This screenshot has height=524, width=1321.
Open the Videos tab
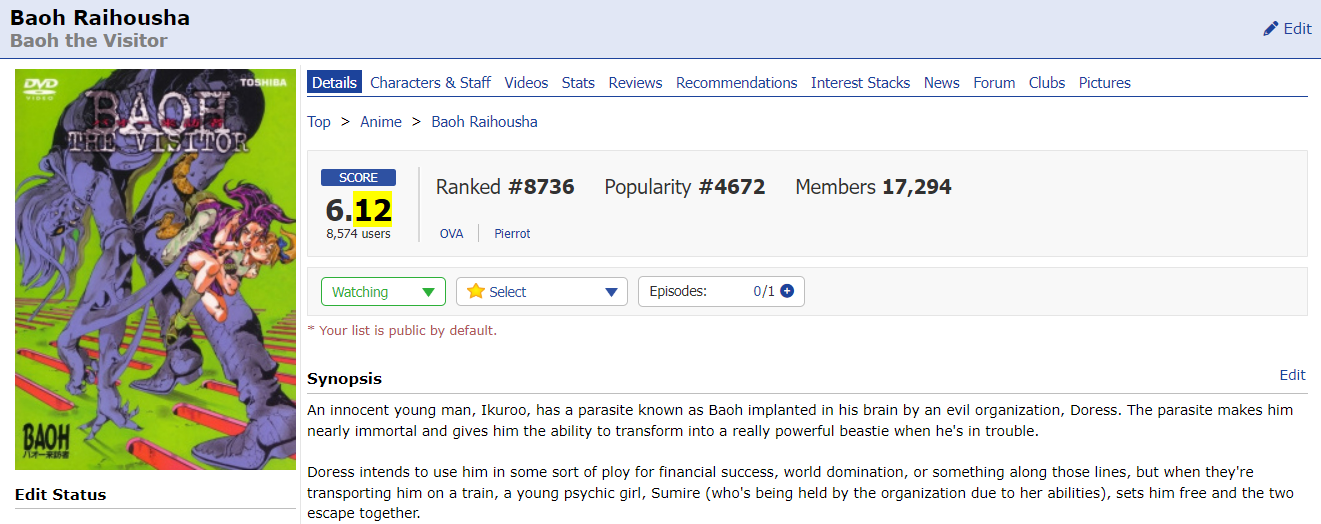pyautogui.click(x=526, y=83)
